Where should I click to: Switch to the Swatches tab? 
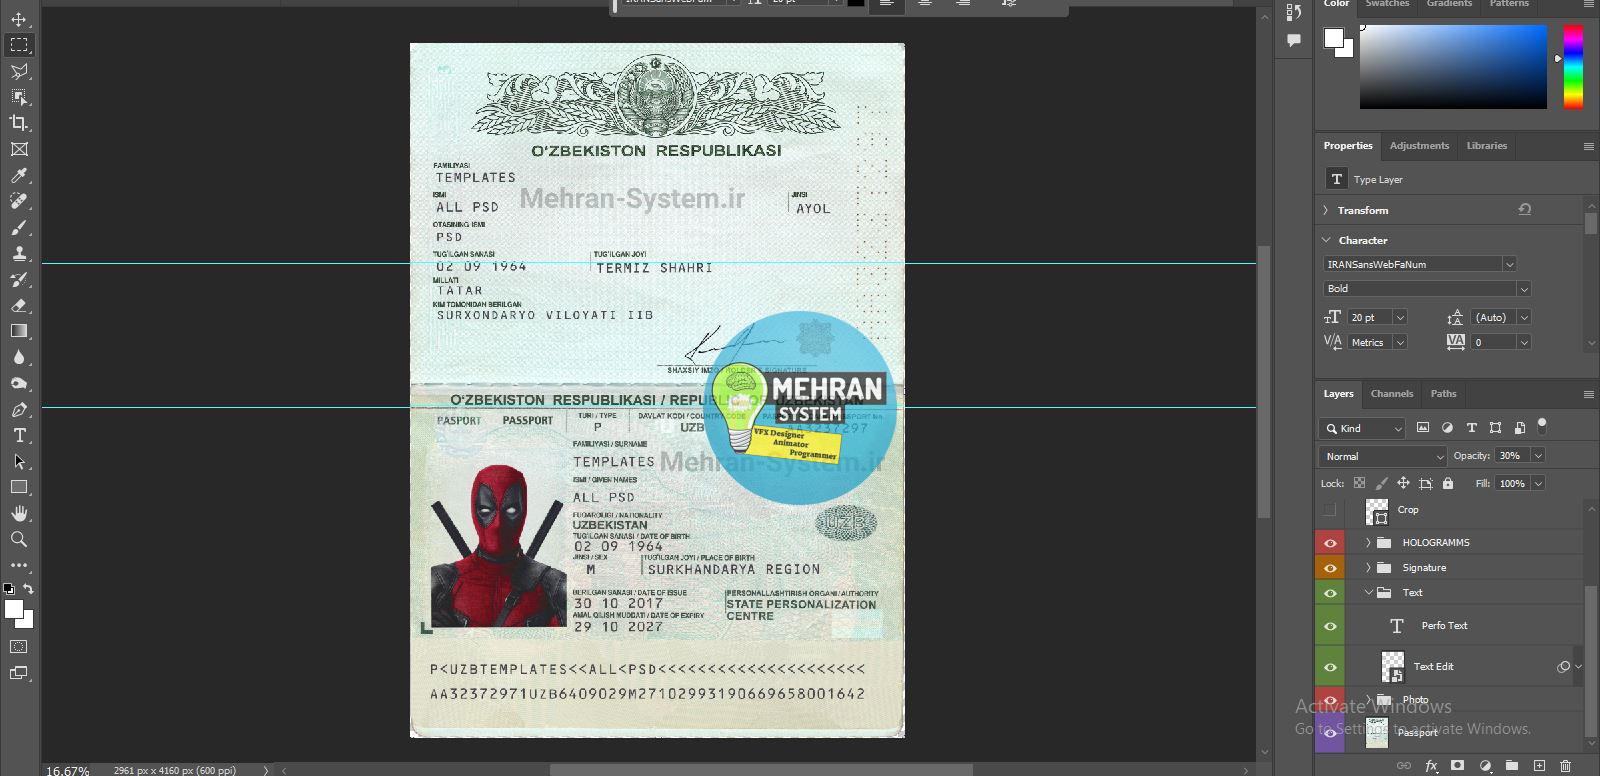tap(1387, 4)
